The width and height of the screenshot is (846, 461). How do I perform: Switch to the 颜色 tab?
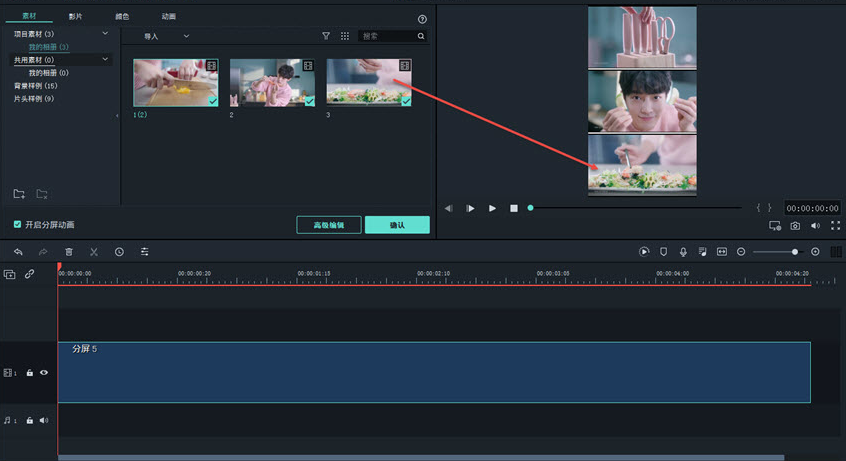[122, 17]
